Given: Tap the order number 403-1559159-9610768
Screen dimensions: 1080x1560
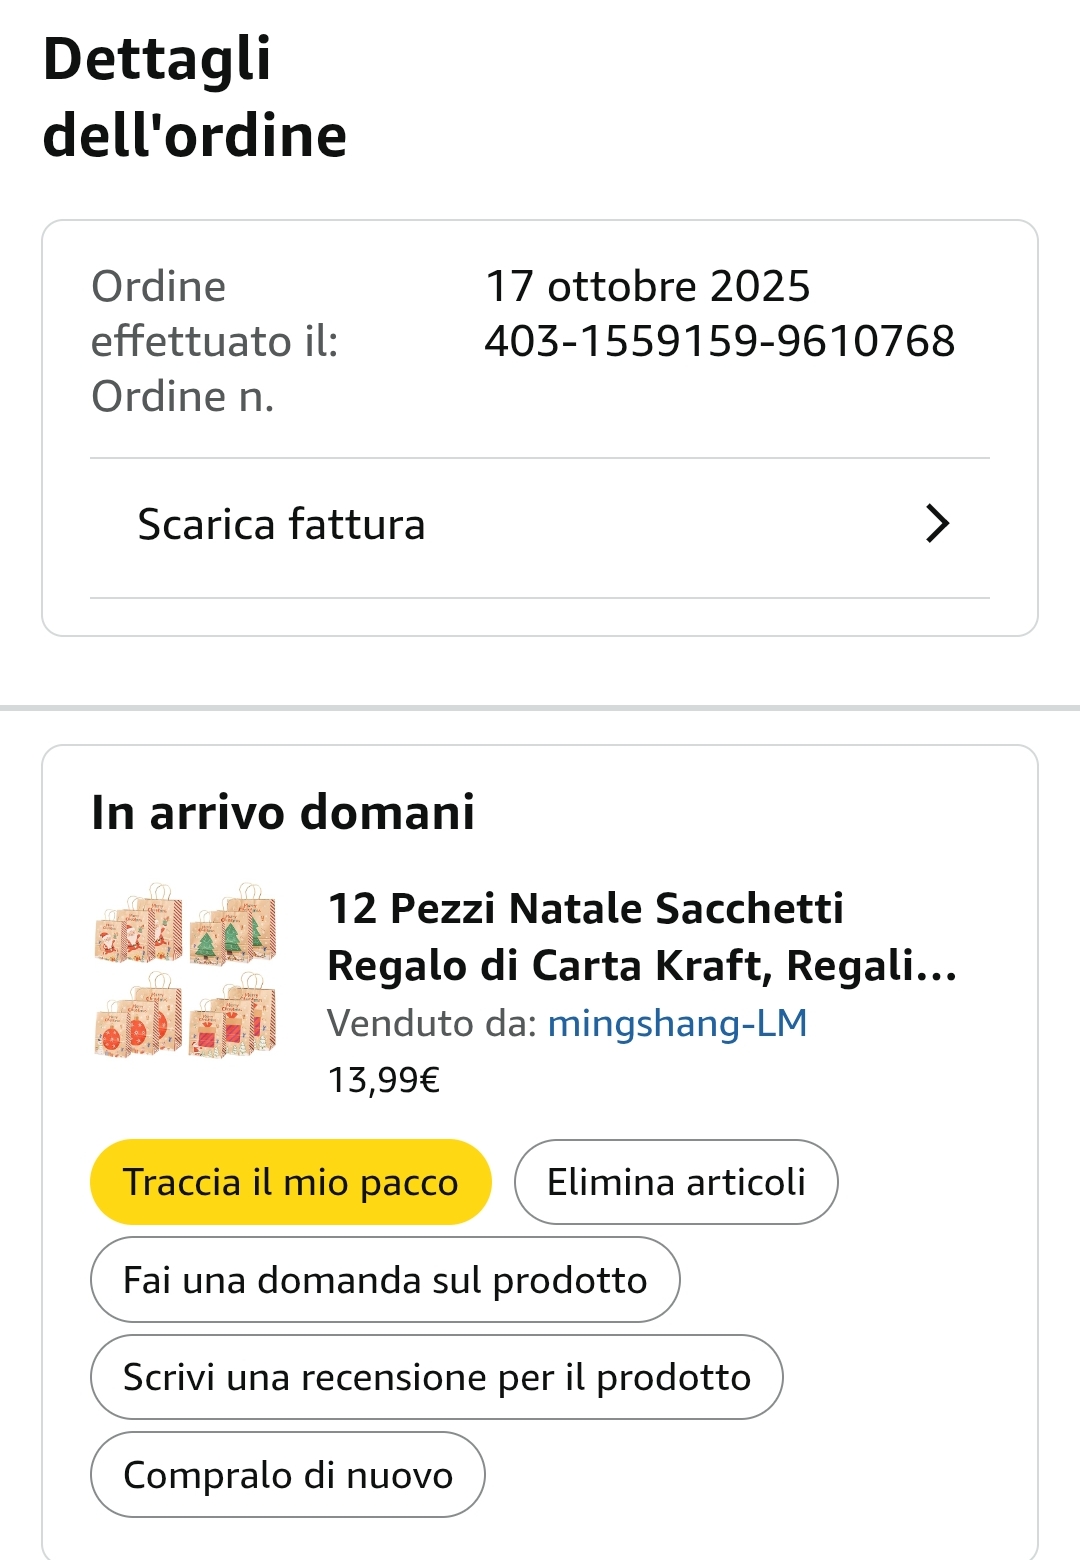Looking at the screenshot, I should (719, 341).
